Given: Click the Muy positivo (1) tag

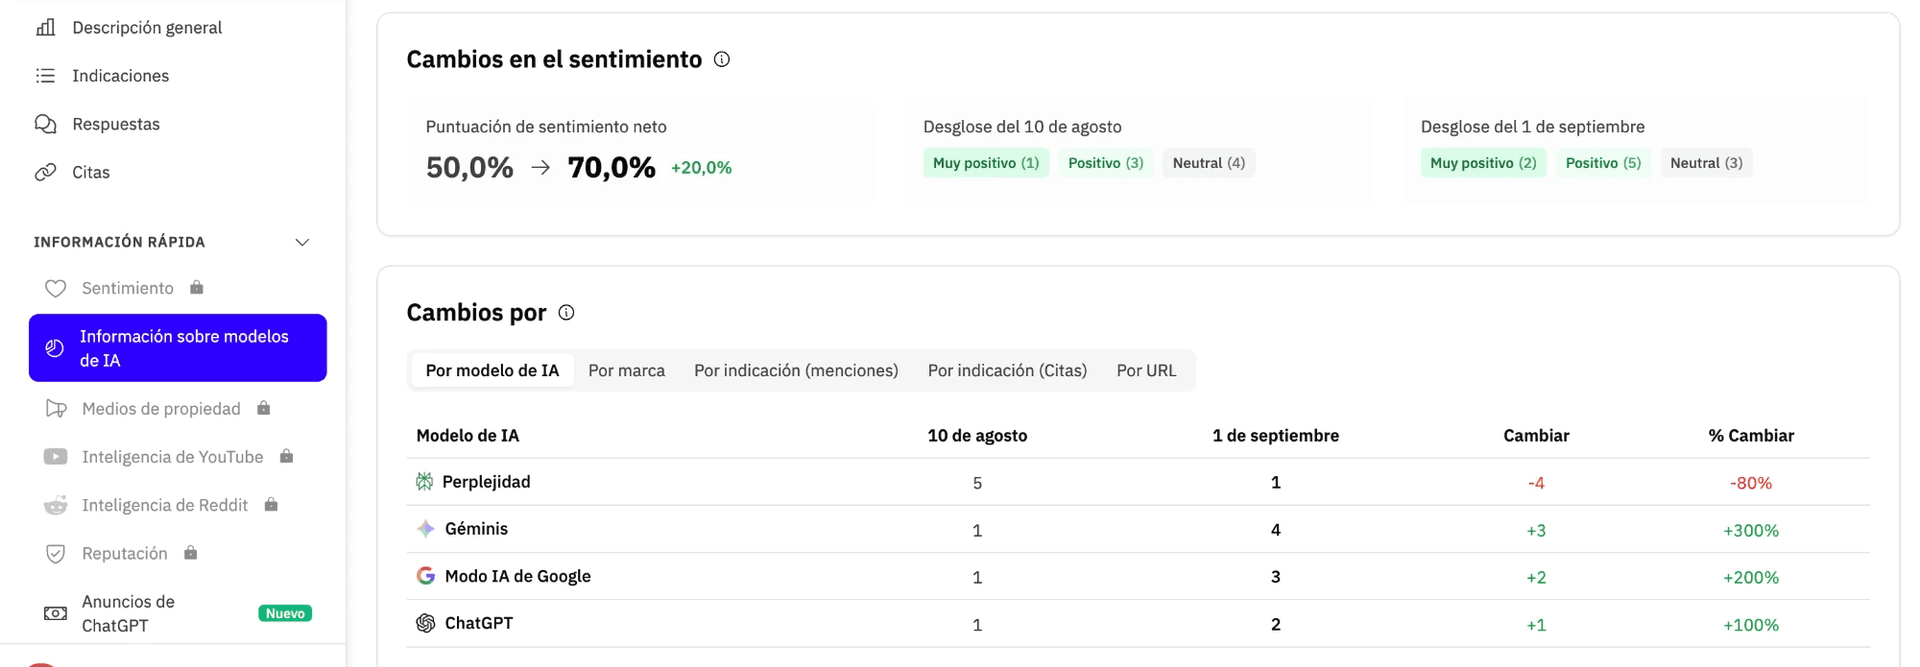Looking at the screenshot, I should pyautogui.click(x=986, y=163).
